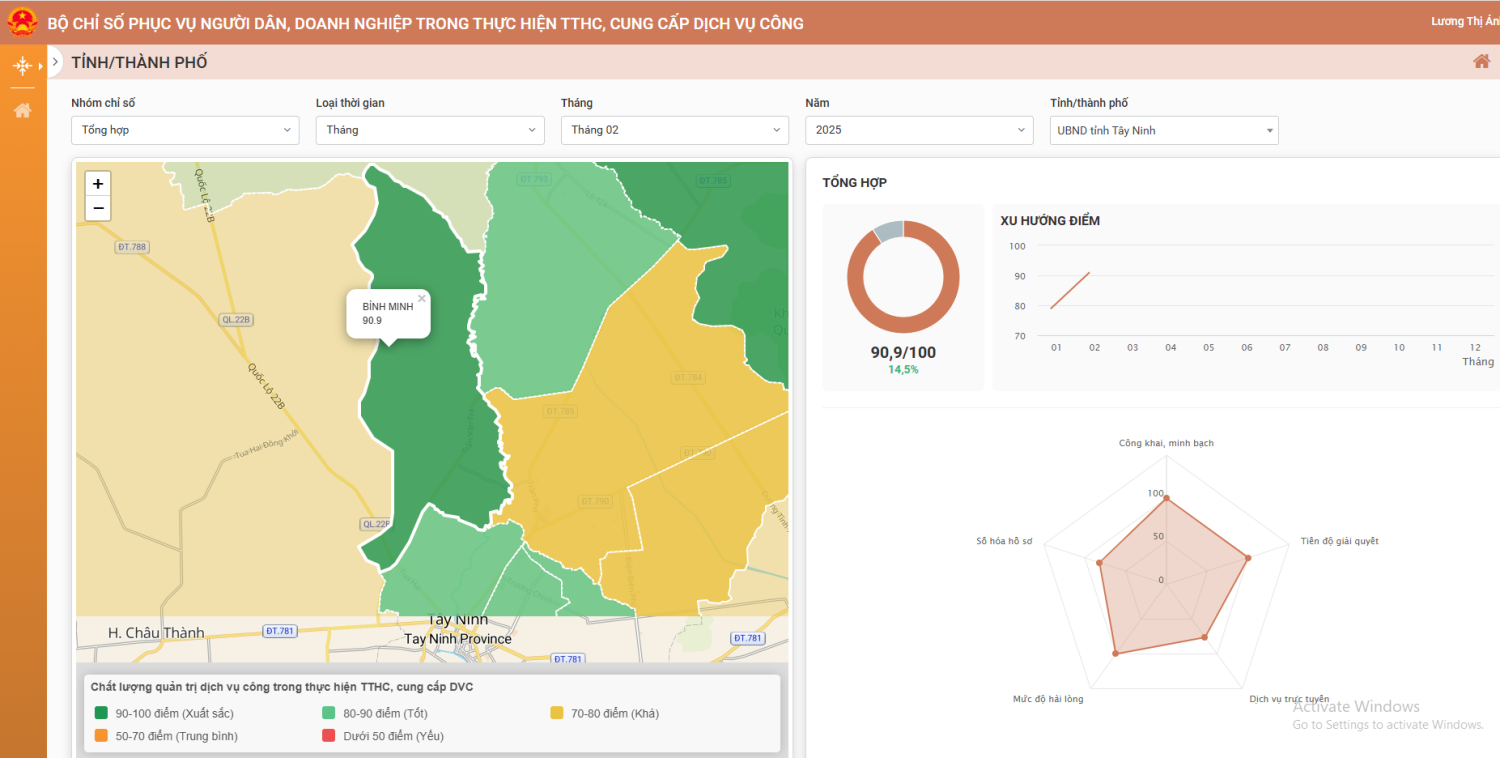
Task: Click the 80-90 điểm (Tốt) legend swatch
Action: 328,713
